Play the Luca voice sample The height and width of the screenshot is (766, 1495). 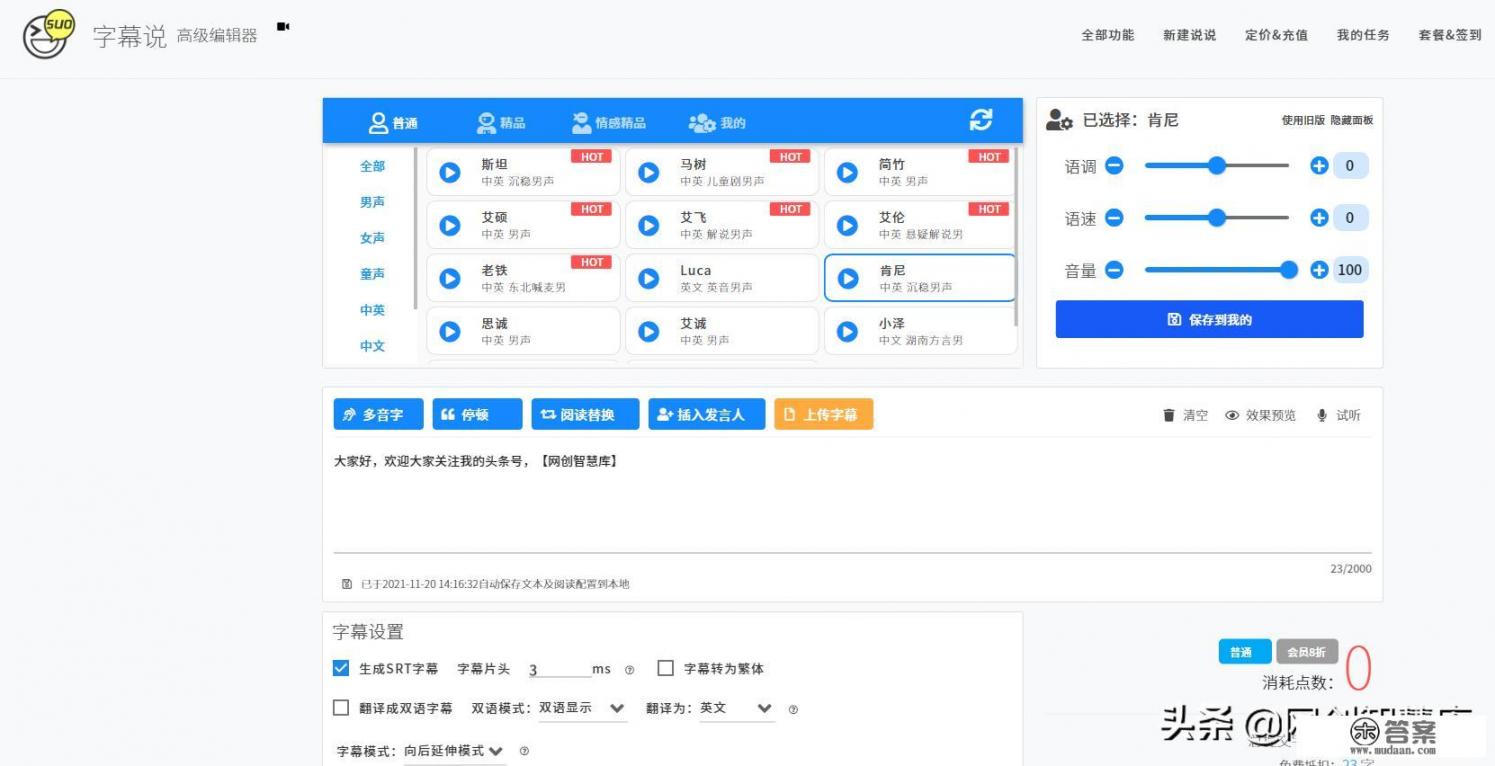click(649, 279)
